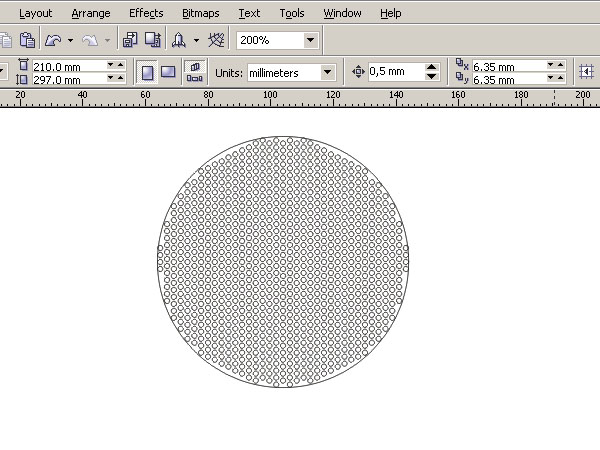Click the greyed-out Redo arrow
Screen dimensions: 600x450
[x=90, y=40]
